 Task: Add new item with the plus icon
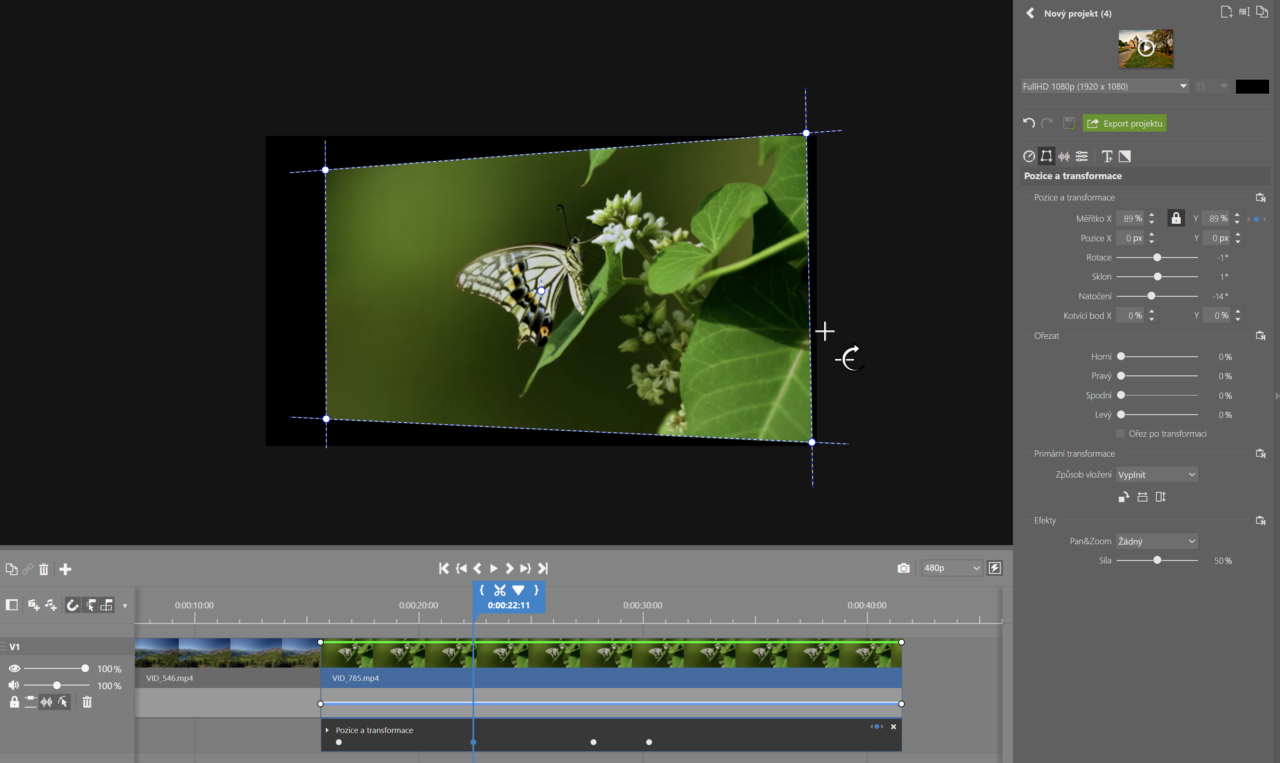coord(65,569)
